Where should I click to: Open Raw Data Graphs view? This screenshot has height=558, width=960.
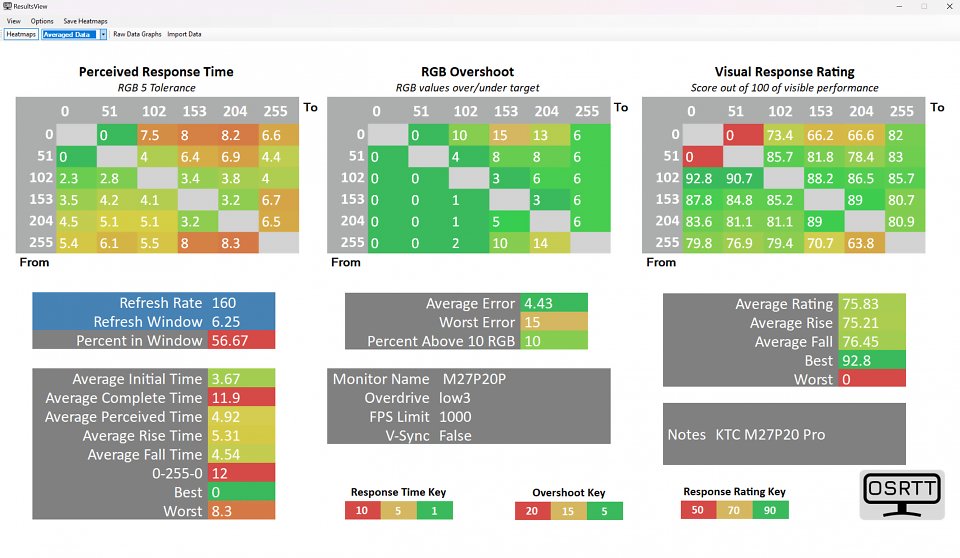coord(137,34)
